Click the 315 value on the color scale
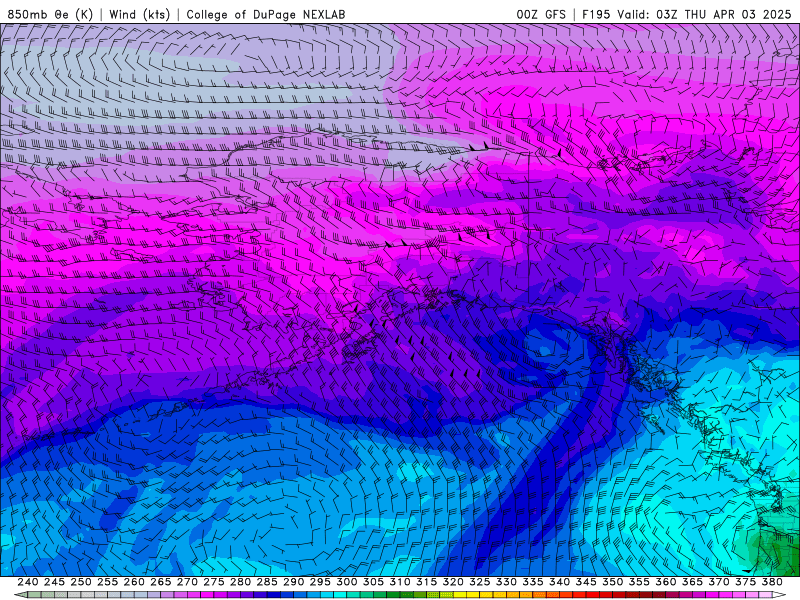 (x=426, y=582)
